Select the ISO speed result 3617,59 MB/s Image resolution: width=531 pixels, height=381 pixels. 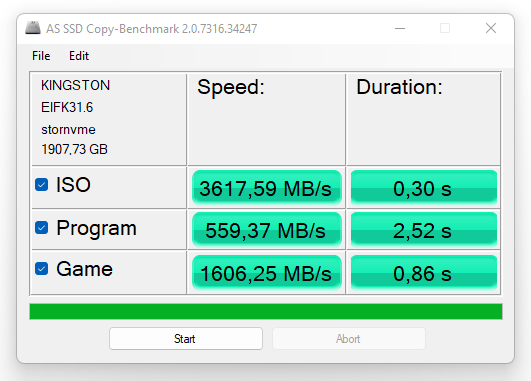[267, 188]
